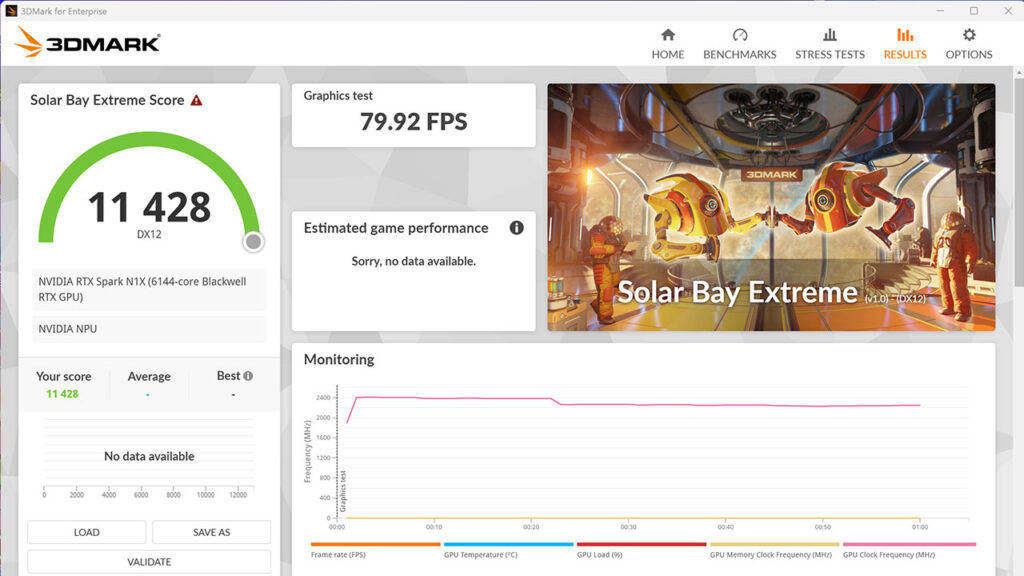The image size is (1024, 576).
Task: Click the Average score label
Action: 149,376
